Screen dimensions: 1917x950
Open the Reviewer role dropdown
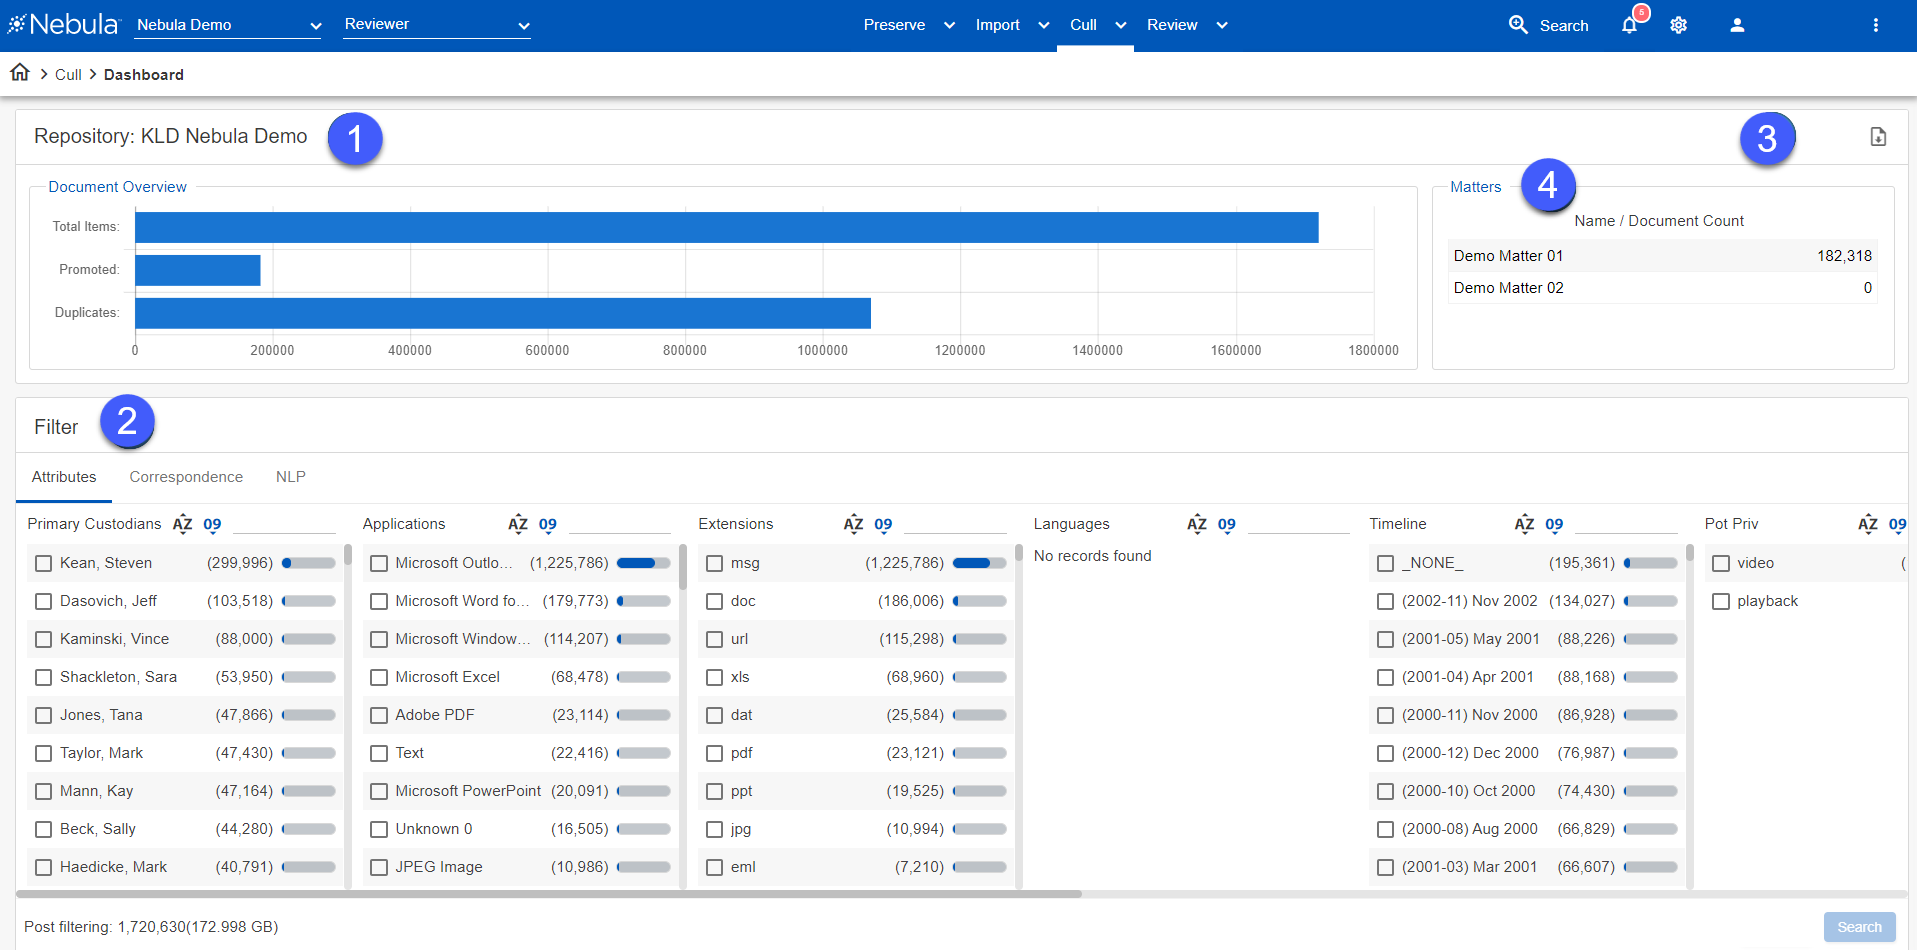[437, 25]
